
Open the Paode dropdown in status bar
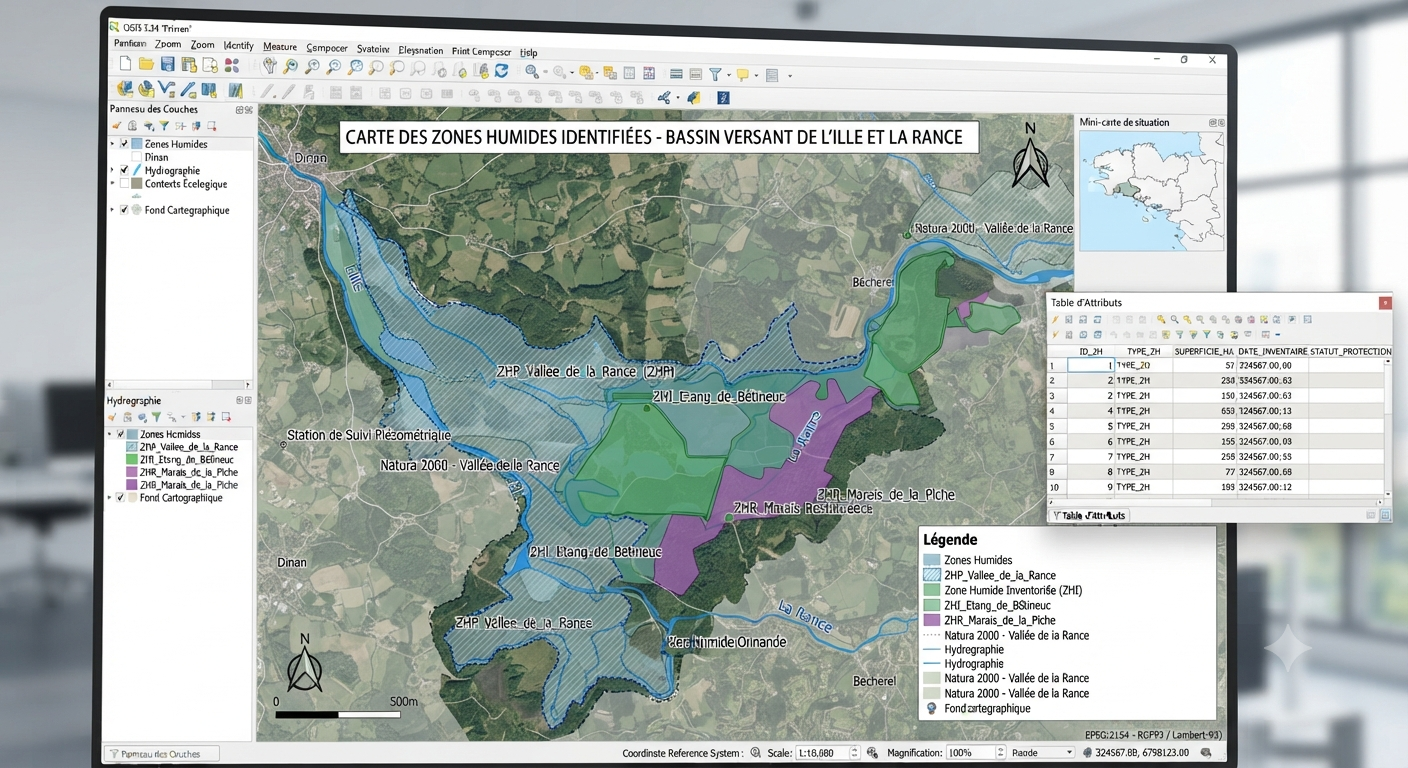(1041, 752)
